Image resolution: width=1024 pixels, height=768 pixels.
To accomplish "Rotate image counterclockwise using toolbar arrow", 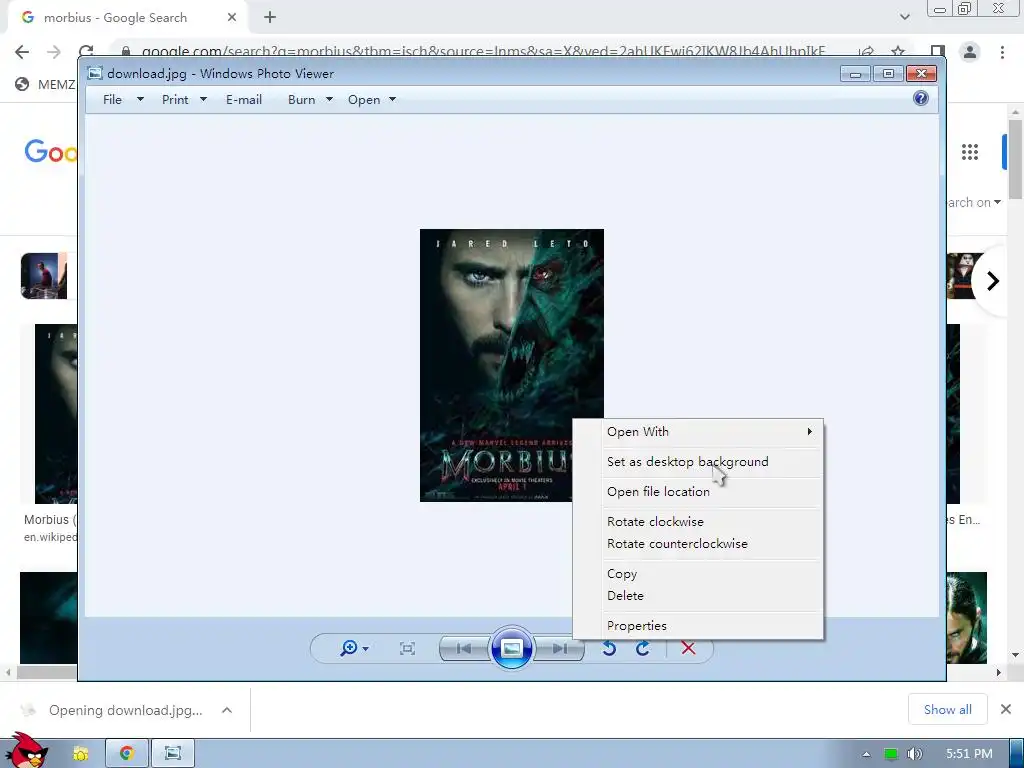I will [x=609, y=648].
